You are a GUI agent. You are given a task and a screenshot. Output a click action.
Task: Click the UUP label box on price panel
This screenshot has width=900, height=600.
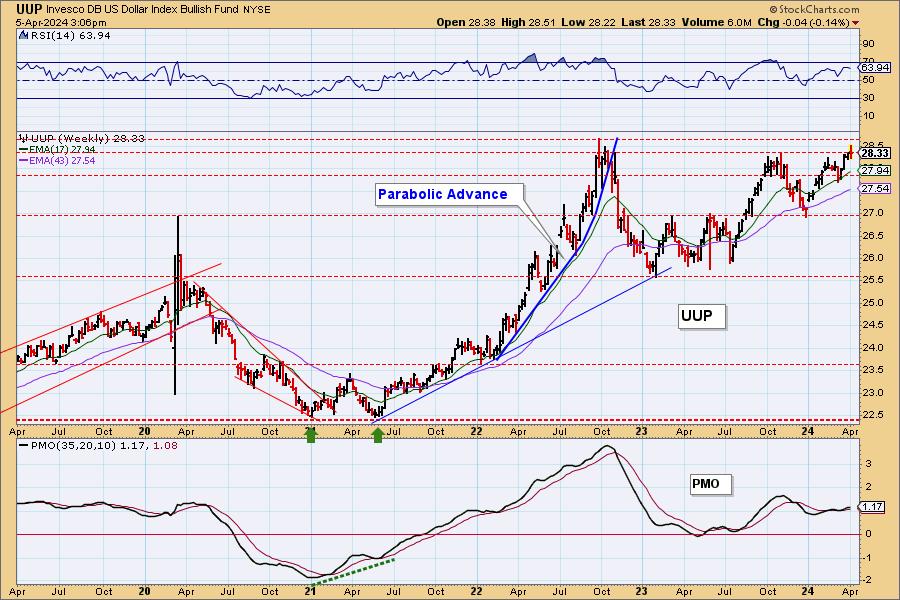point(701,316)
